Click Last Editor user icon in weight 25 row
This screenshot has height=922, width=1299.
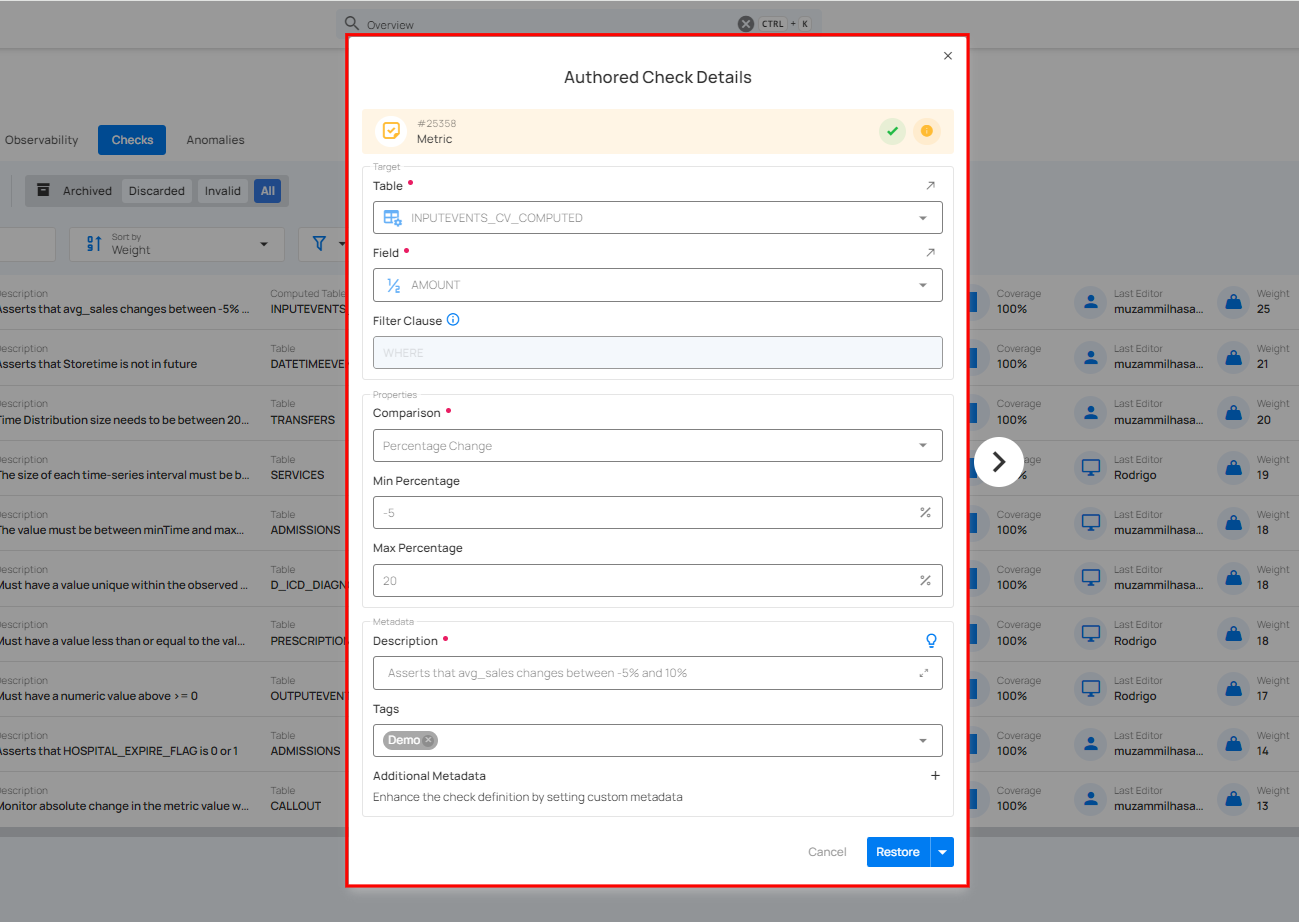click(x=1091, y=302)
